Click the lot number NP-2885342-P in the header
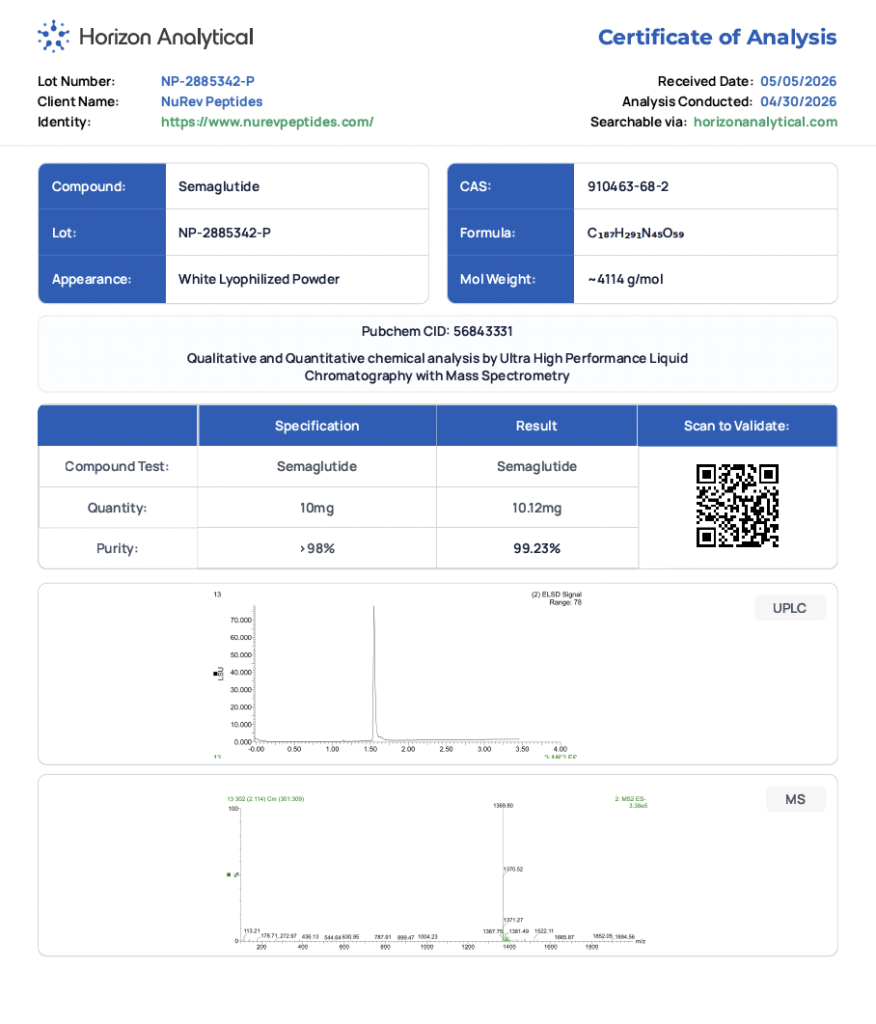 point(208,82)
